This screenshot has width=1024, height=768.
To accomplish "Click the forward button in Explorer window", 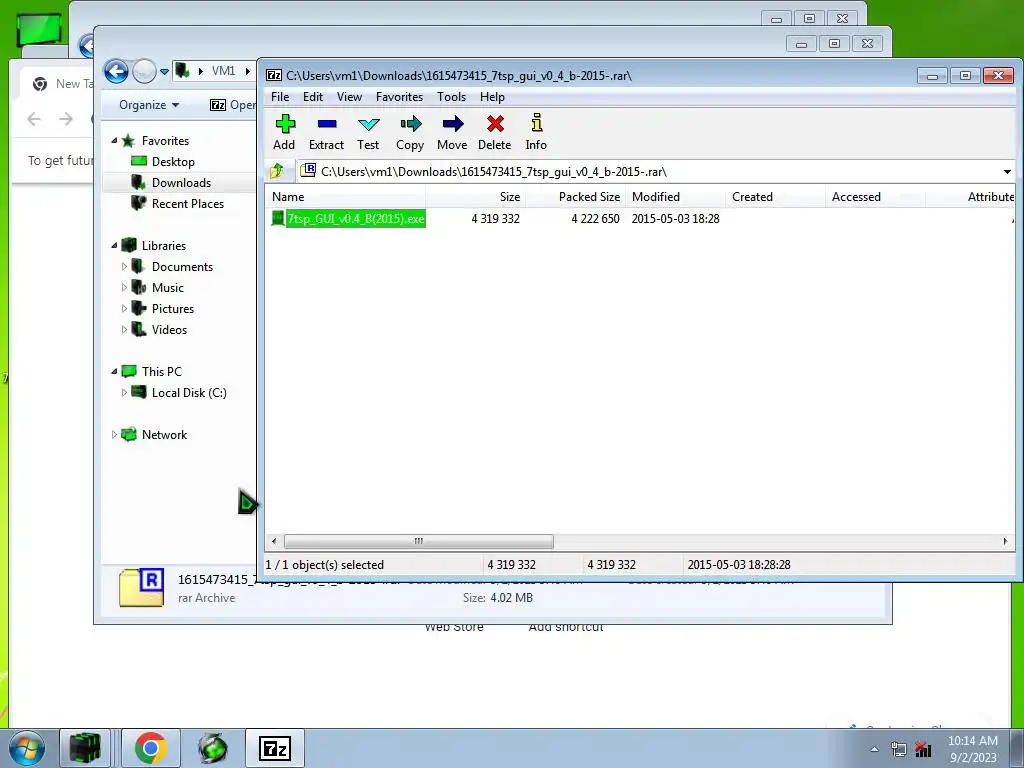I will pos(144,71).
